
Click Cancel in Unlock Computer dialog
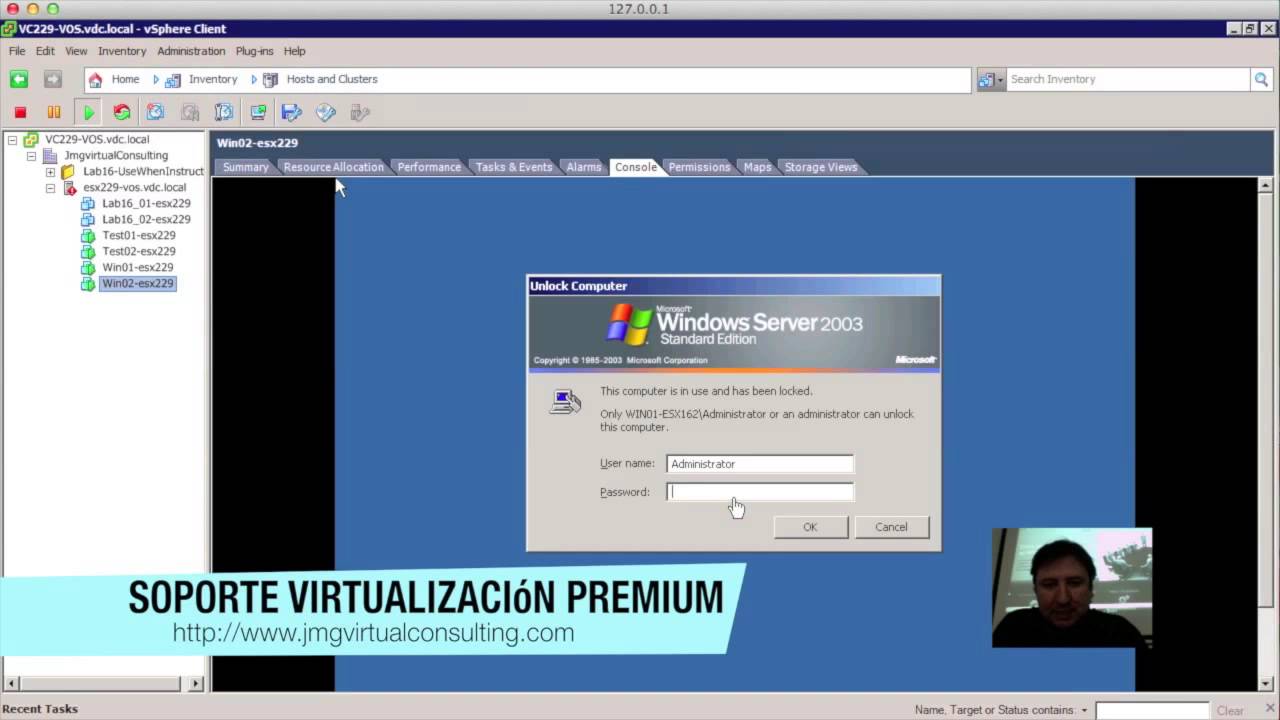click(891, 527)
